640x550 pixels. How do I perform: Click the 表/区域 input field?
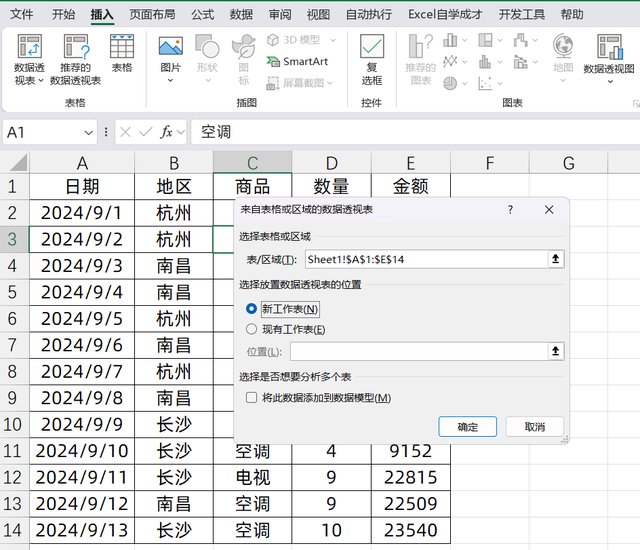pos(427,259)
